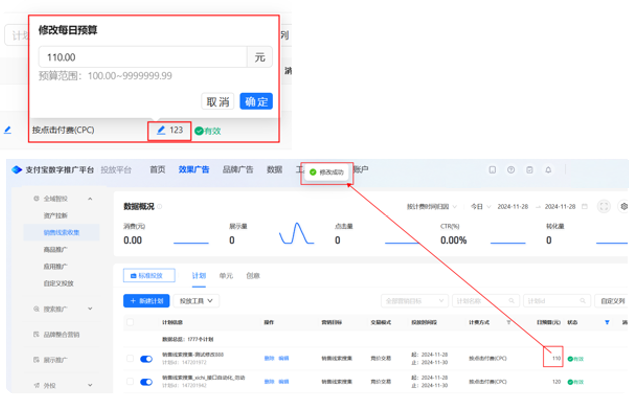Click the 全域智投 sidebar icon
The image size is (635, 398).
coord(36,198)
